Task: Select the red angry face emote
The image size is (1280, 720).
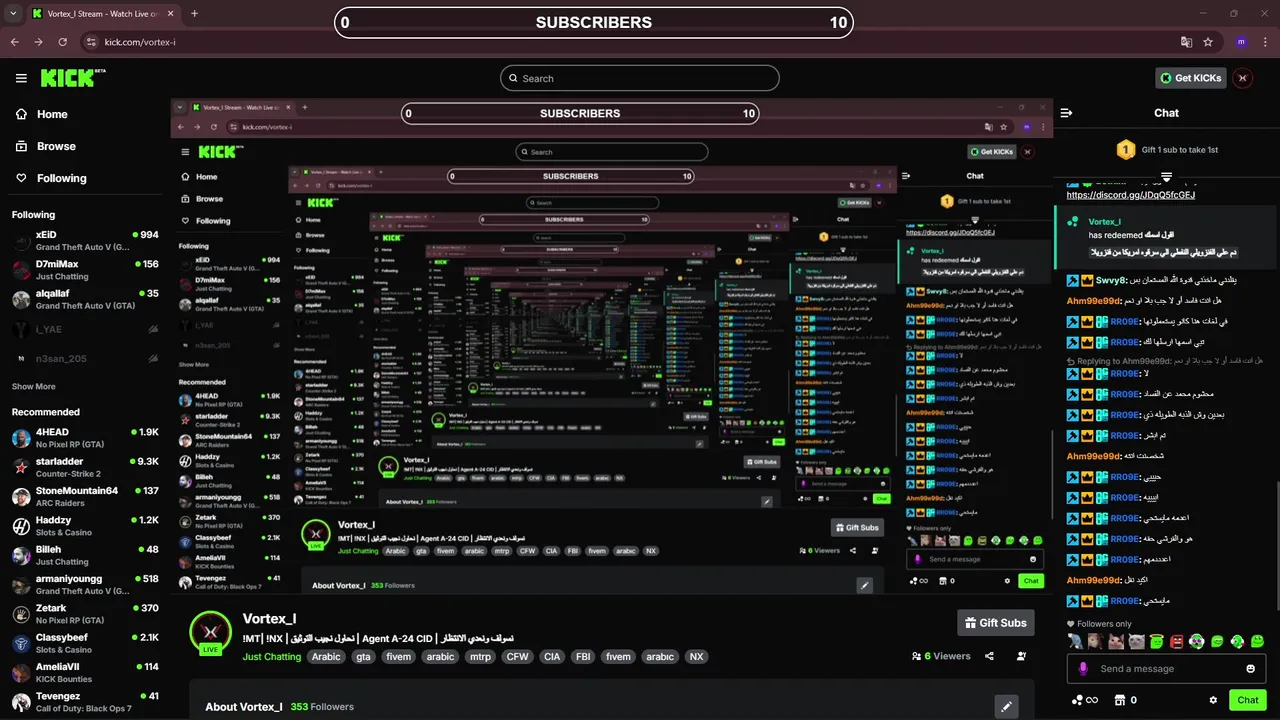Action: click(x=1176, y=641)
